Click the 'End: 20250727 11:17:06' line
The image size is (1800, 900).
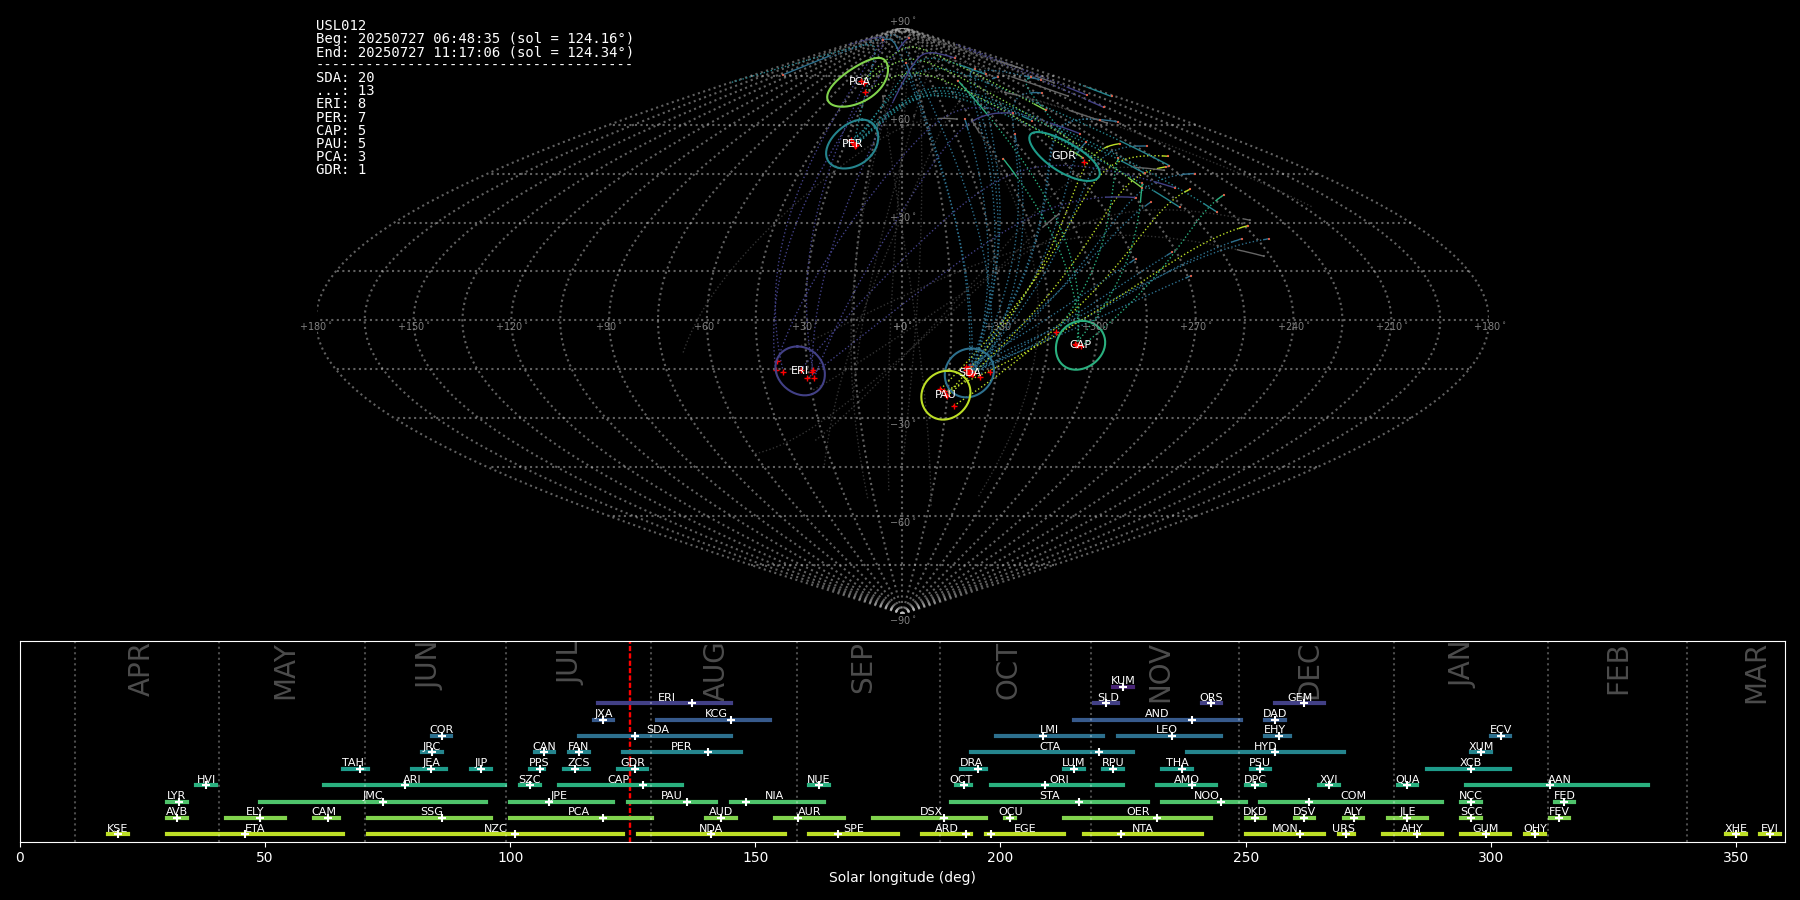(475, 52)
